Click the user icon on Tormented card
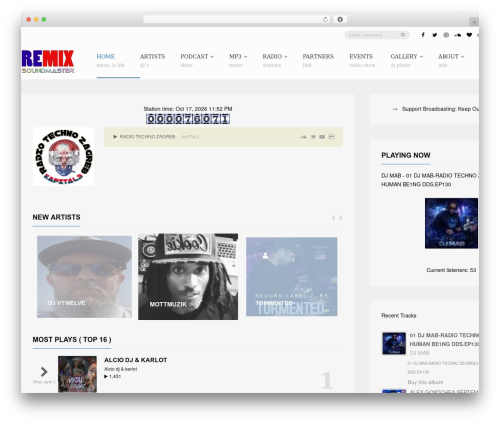The image size is (500, 423). point(265,256)
